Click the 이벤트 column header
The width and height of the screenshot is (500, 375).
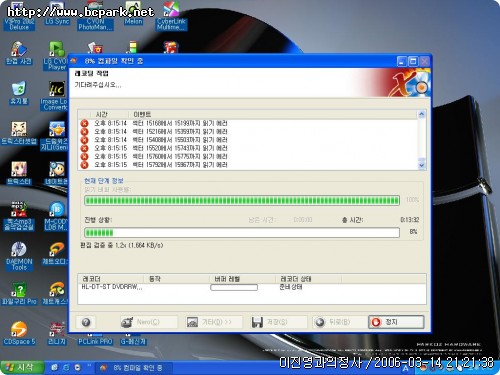(x=273, y=114)
